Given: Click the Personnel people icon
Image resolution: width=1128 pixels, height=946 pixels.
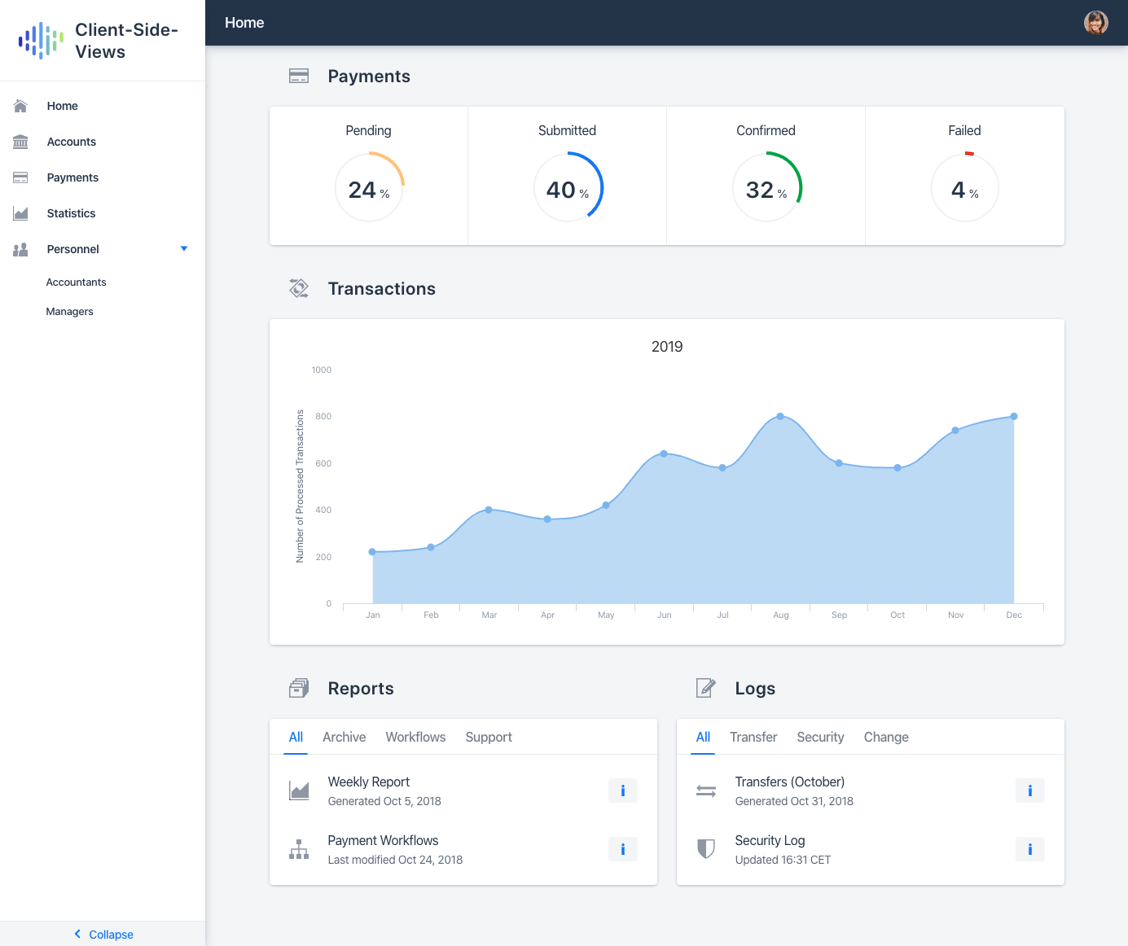Looking at the screenshot, I should point(21,249).
